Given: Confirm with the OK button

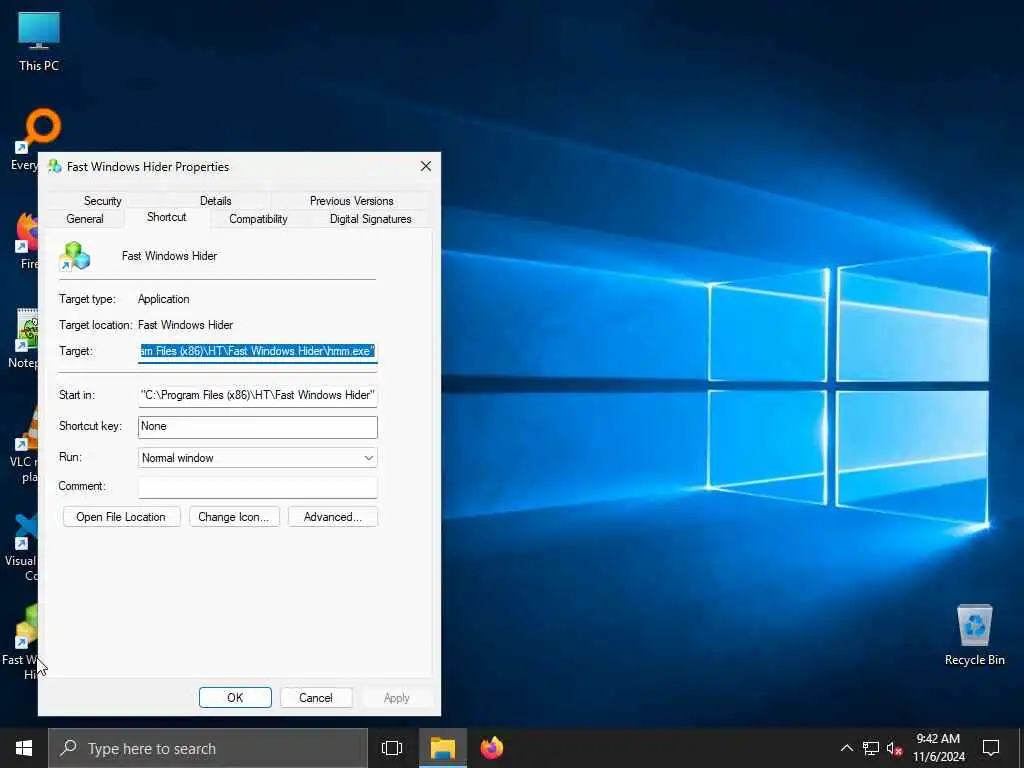Looking at the screenshot, I should pyautogui.click(x=235, y=697).
